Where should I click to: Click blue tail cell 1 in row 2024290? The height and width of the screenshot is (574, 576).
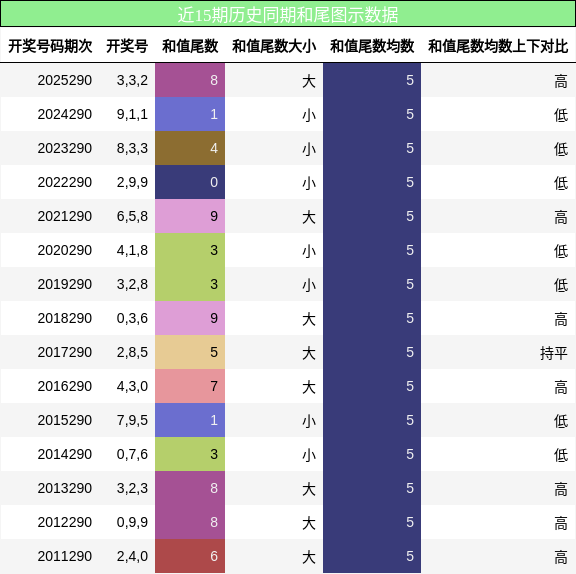pos(190,114)
